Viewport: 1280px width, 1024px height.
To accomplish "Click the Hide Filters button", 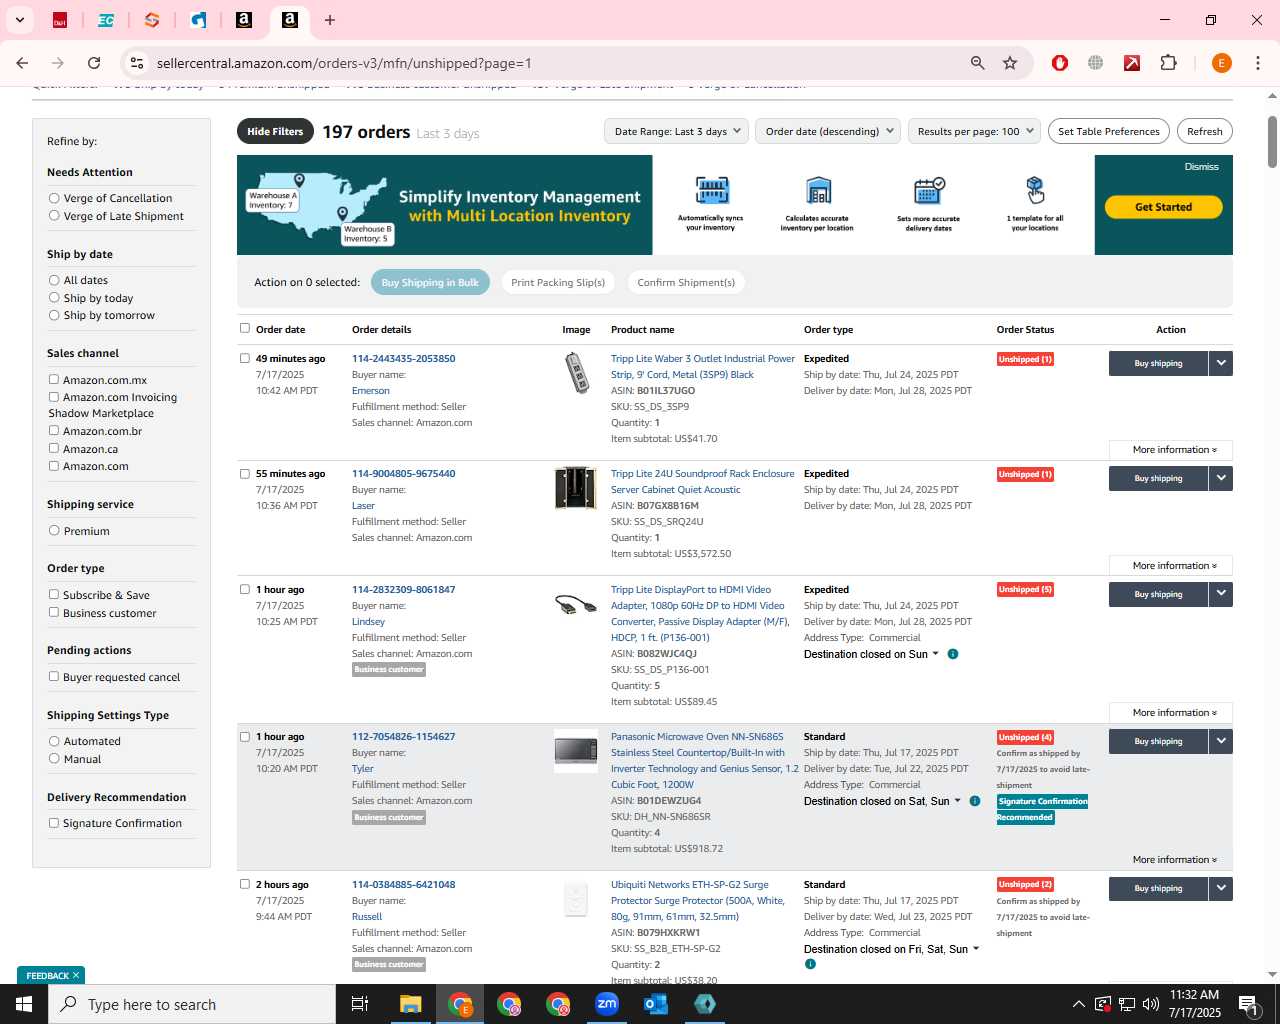I will point(275,131).
